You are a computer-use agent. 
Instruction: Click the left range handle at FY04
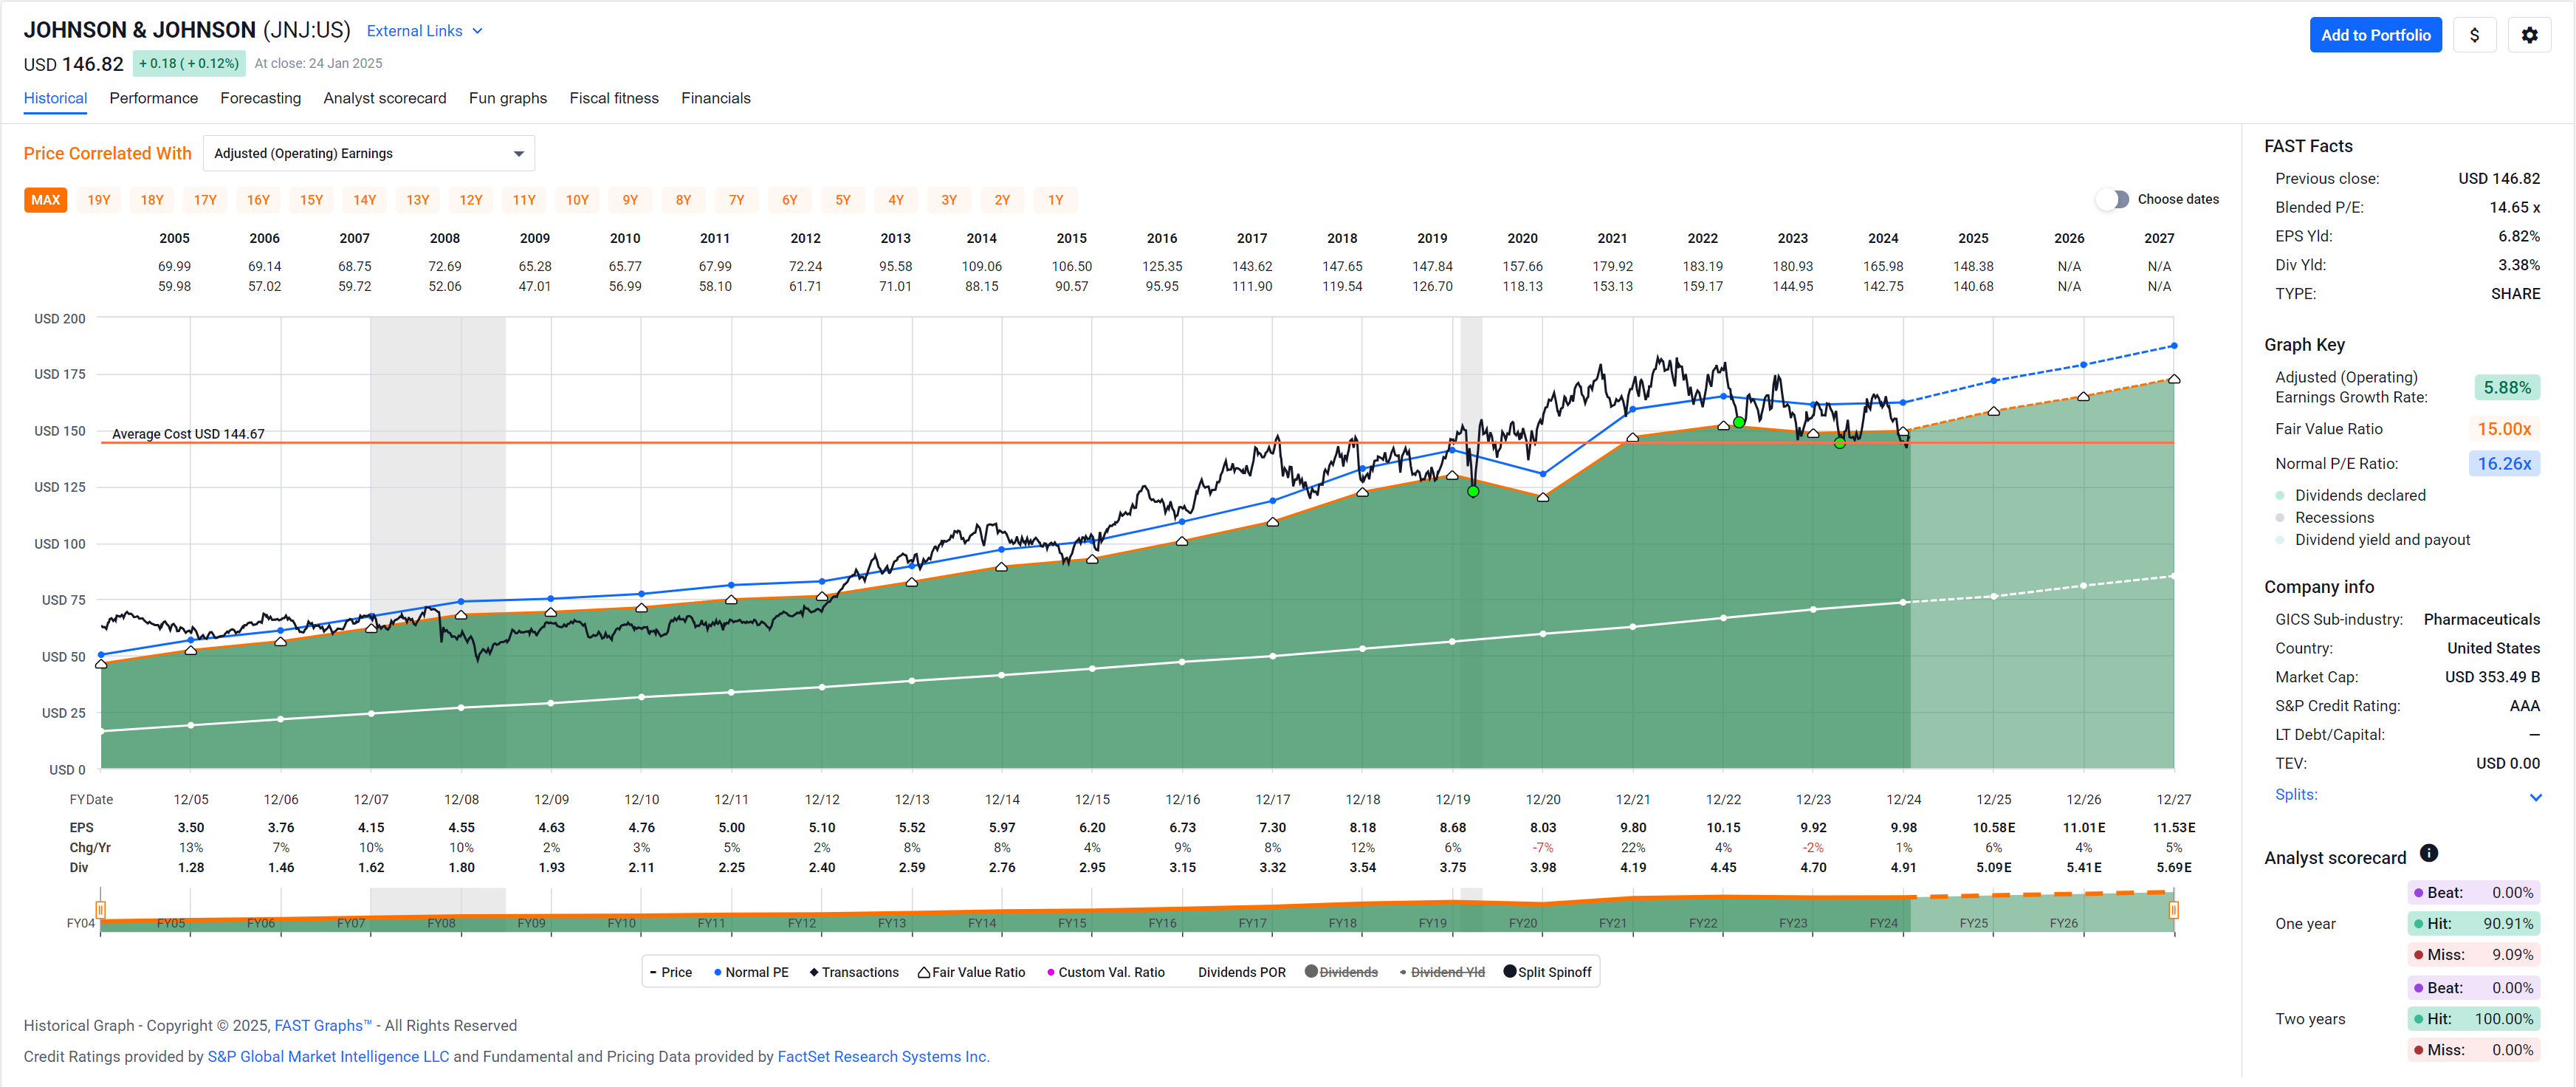[100, 910]
